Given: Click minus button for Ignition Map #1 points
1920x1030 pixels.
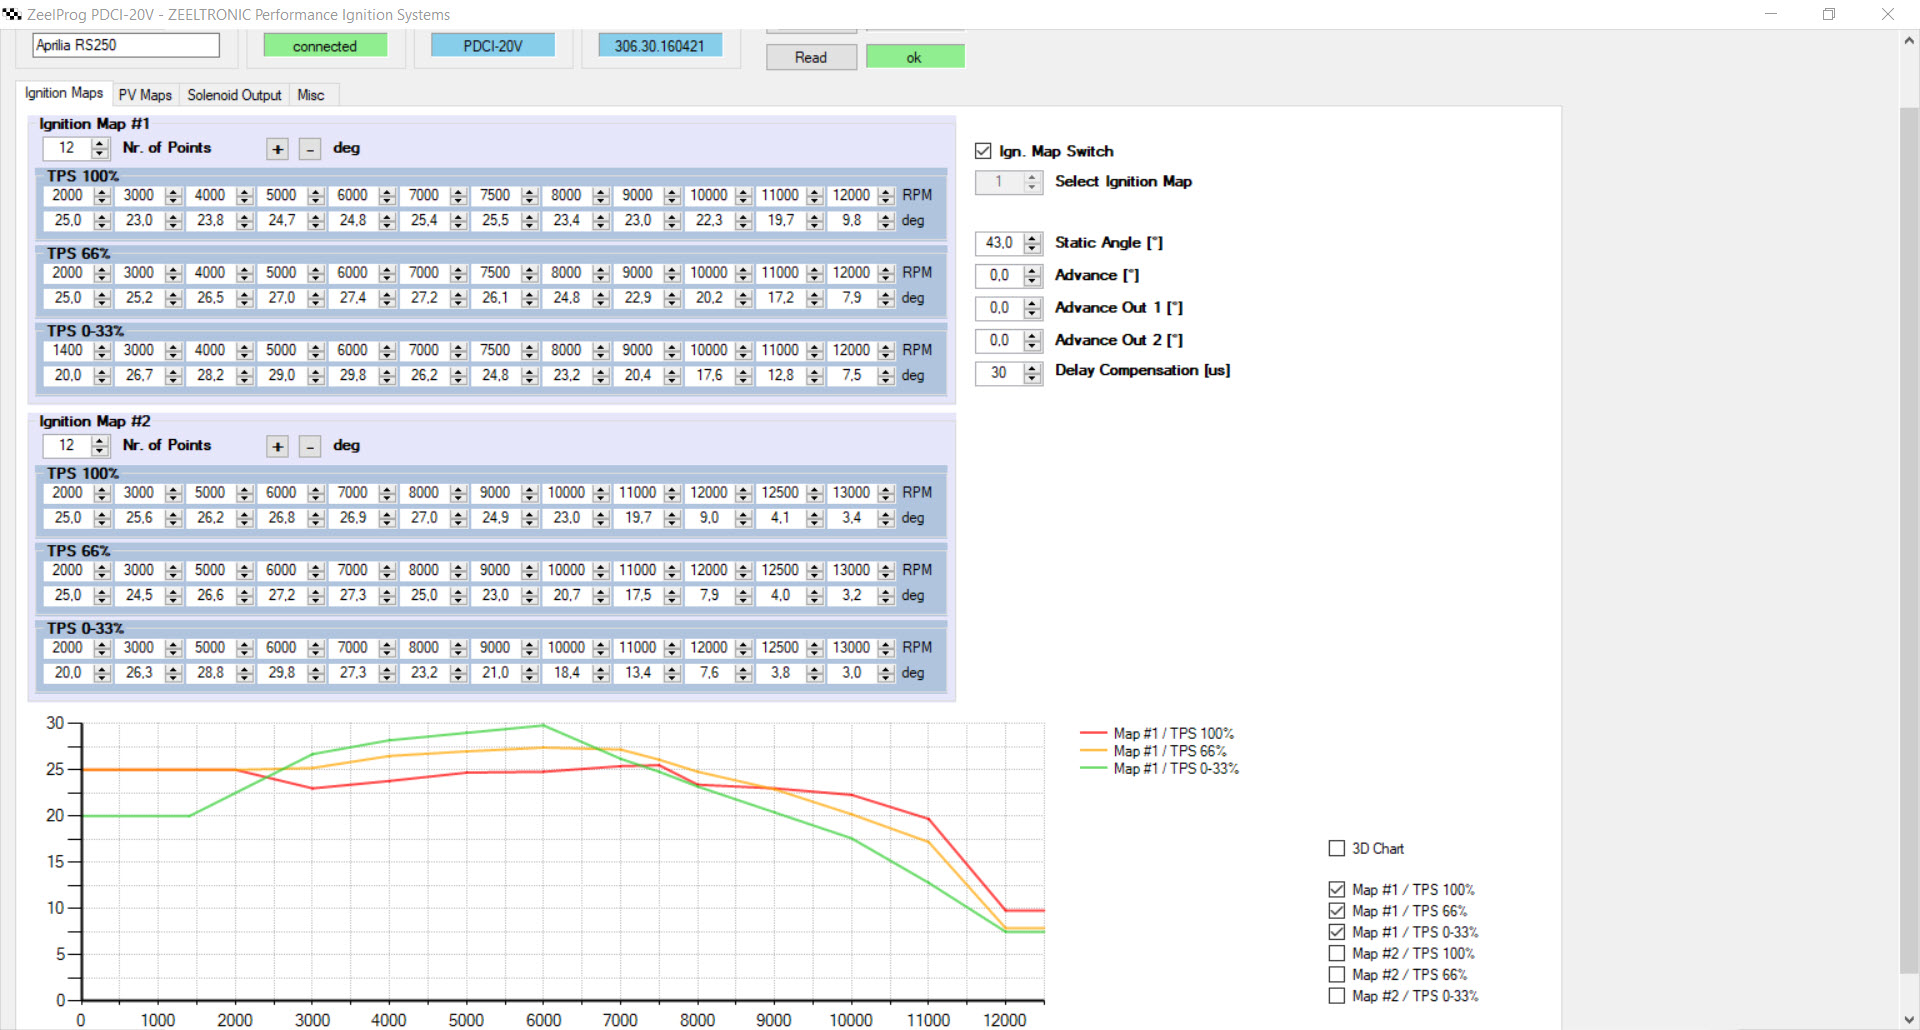Looking at the screenshot, I should (x=310, y=149).
